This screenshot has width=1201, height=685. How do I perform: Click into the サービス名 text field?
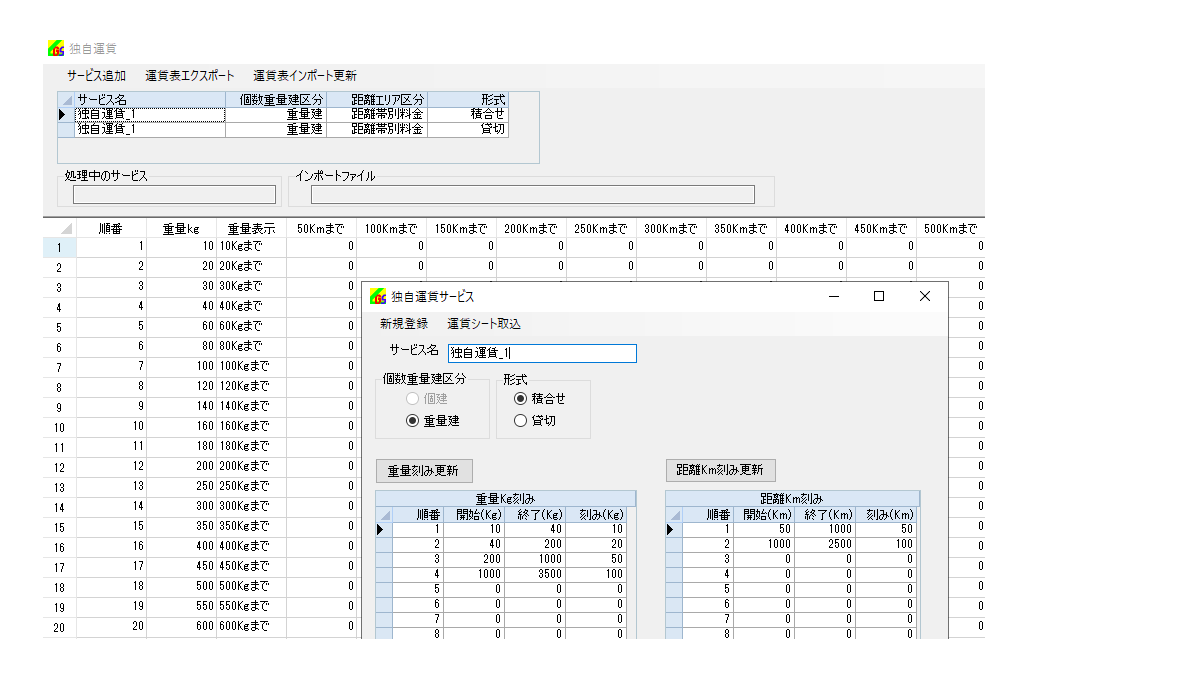point(541,353)
